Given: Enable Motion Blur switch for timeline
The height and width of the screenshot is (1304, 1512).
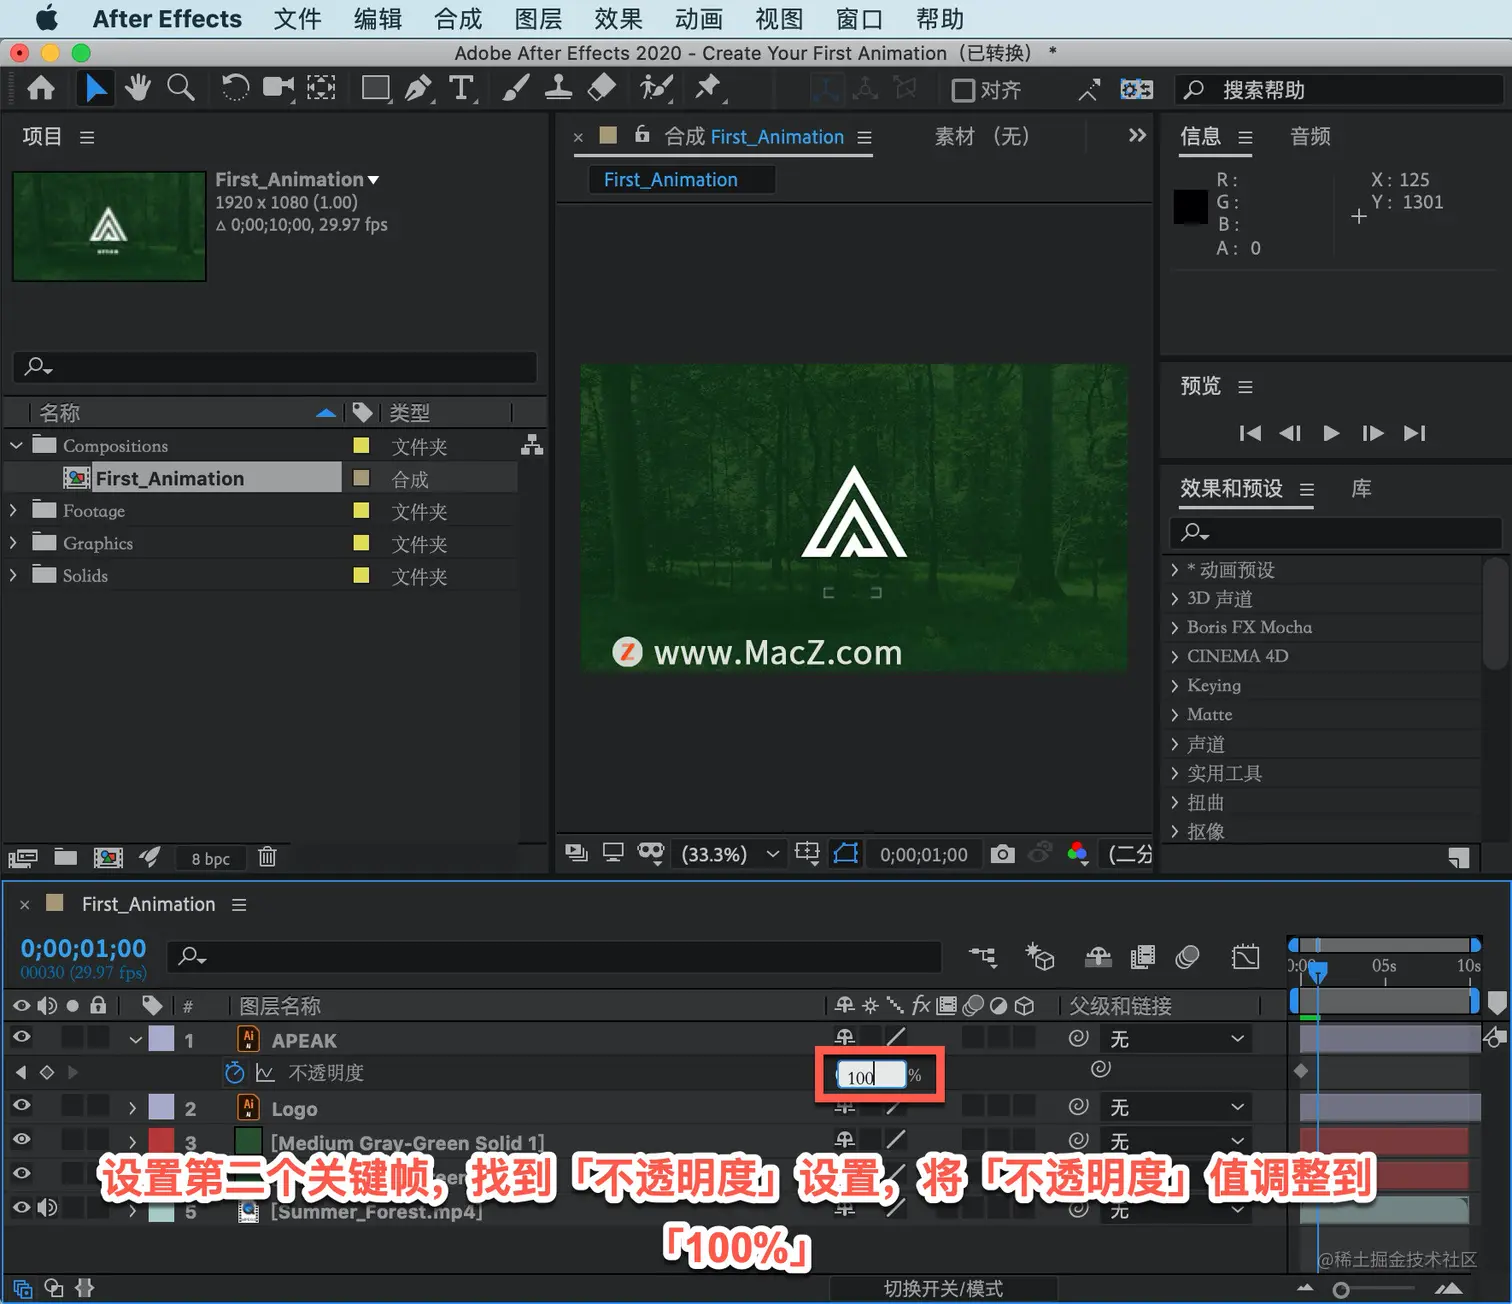Looking at the screenshot, I should (1187, 957).
